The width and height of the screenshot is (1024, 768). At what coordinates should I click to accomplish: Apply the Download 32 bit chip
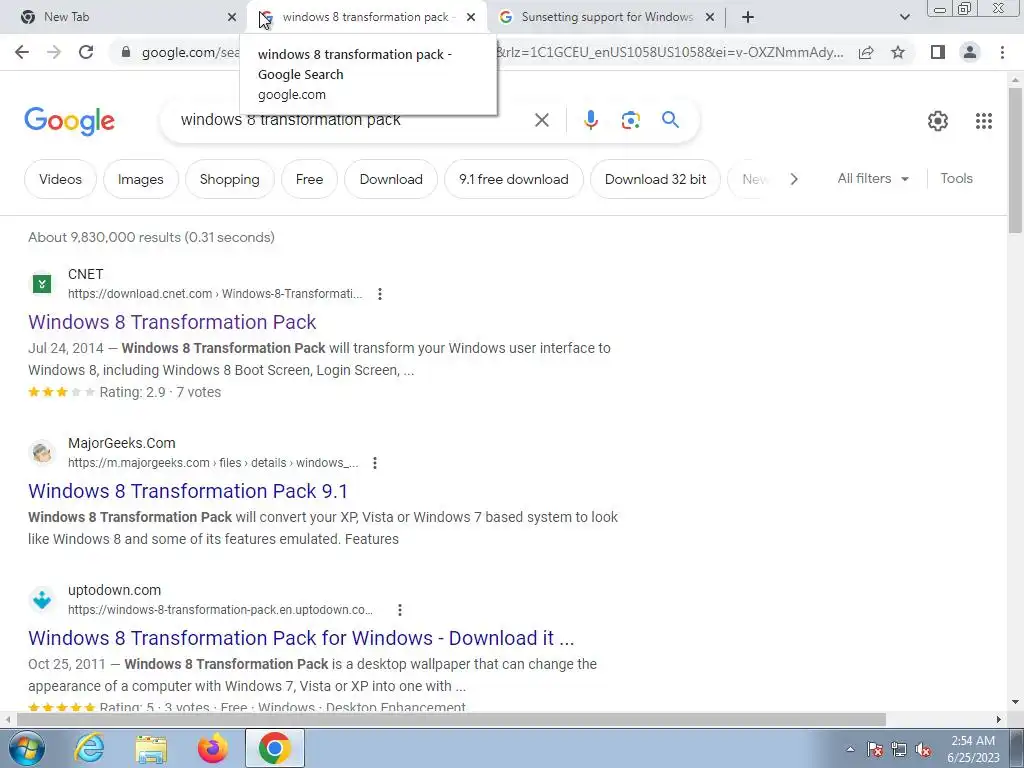pyautogui.click(x=655, y=179)
